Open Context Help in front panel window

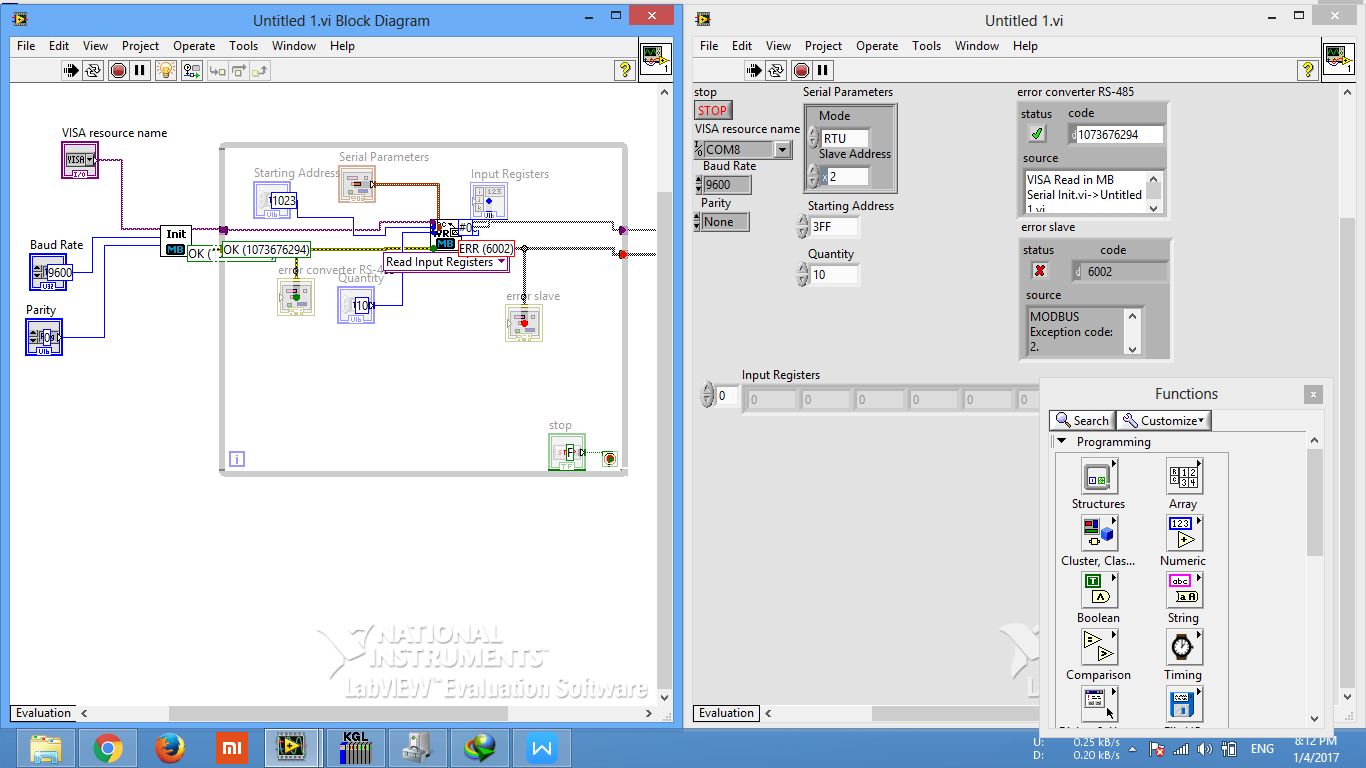[x=1308, y=70]
